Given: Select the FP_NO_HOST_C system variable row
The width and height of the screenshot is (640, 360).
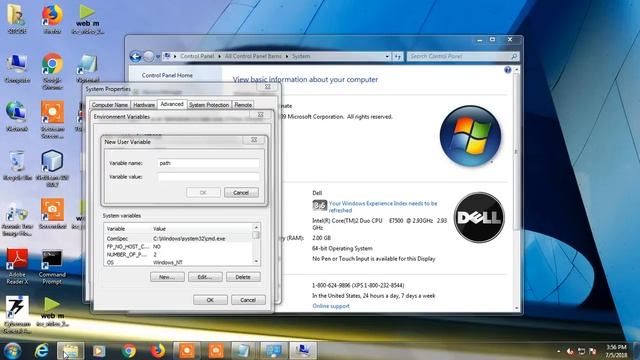Looking at the screenshot, I should tap(178, 247).
